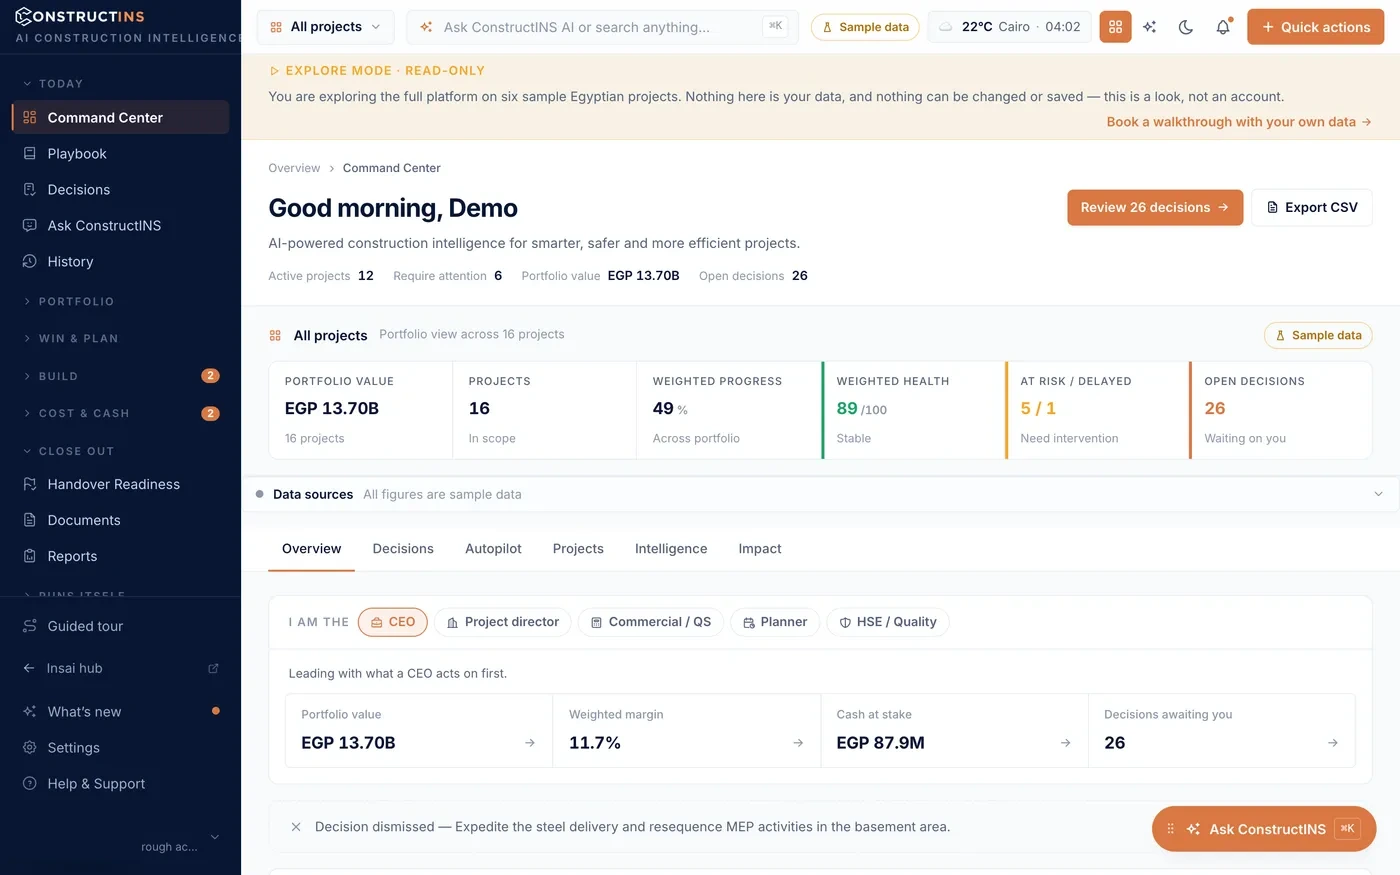Open the All projects dropdown
Screen dimensions: 1400x875
coord(325,27)
